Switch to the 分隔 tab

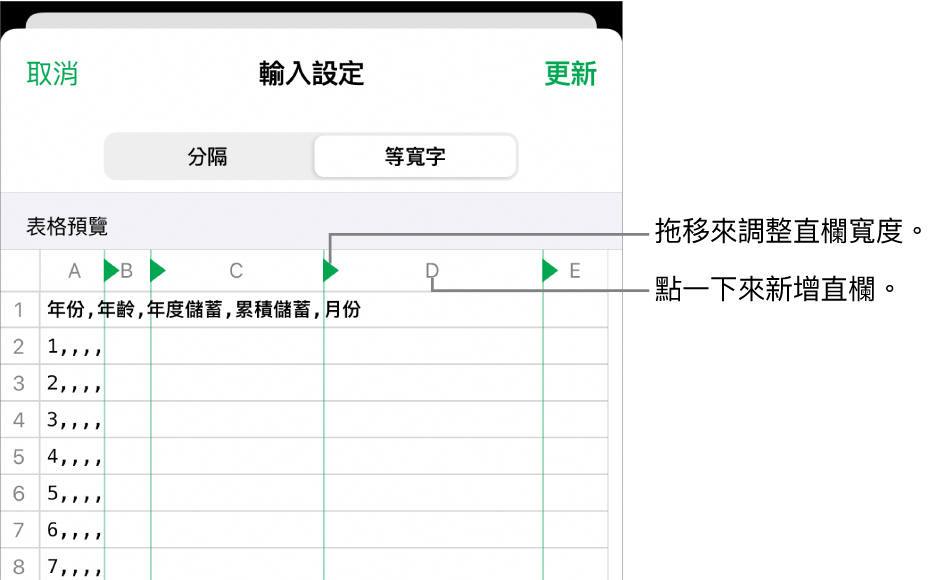[x=207, y=156]
